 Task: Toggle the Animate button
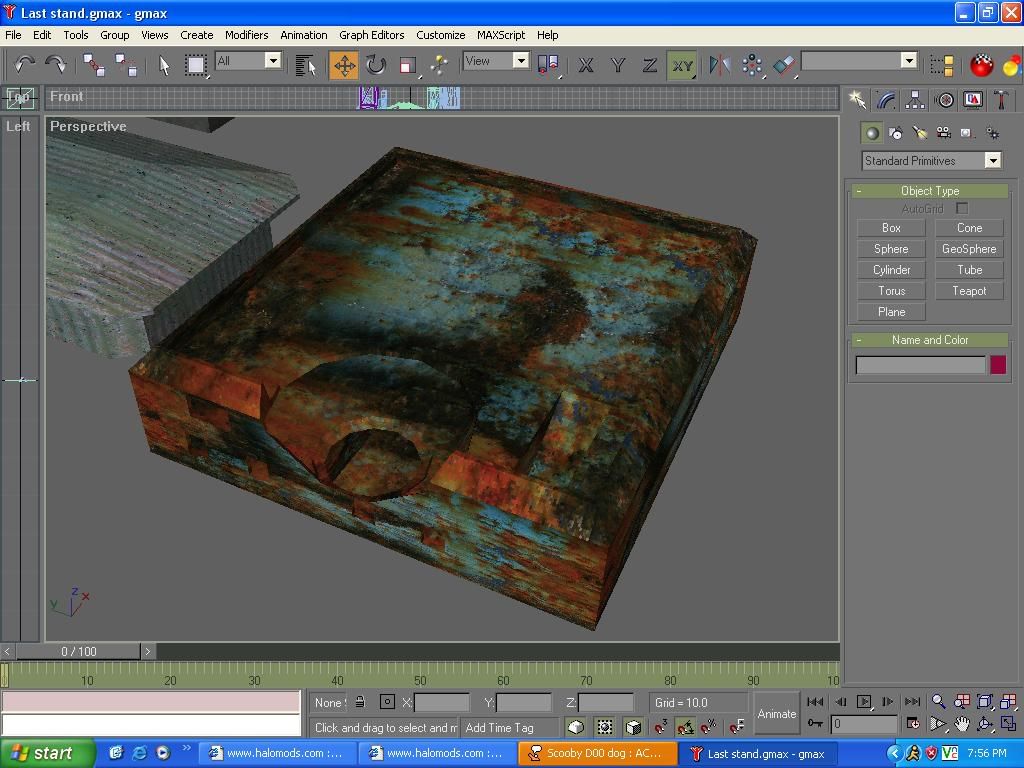coord(776,714)
